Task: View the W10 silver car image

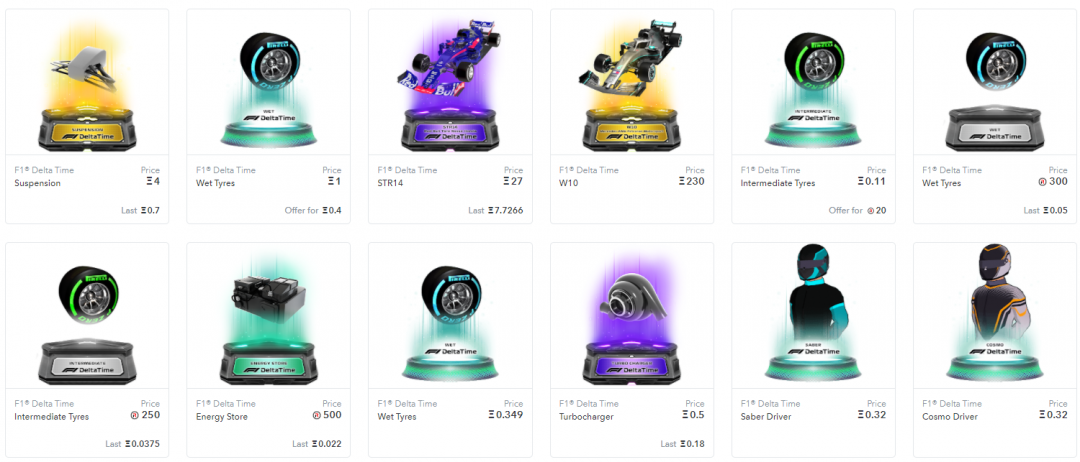Action: pos(632,82)
